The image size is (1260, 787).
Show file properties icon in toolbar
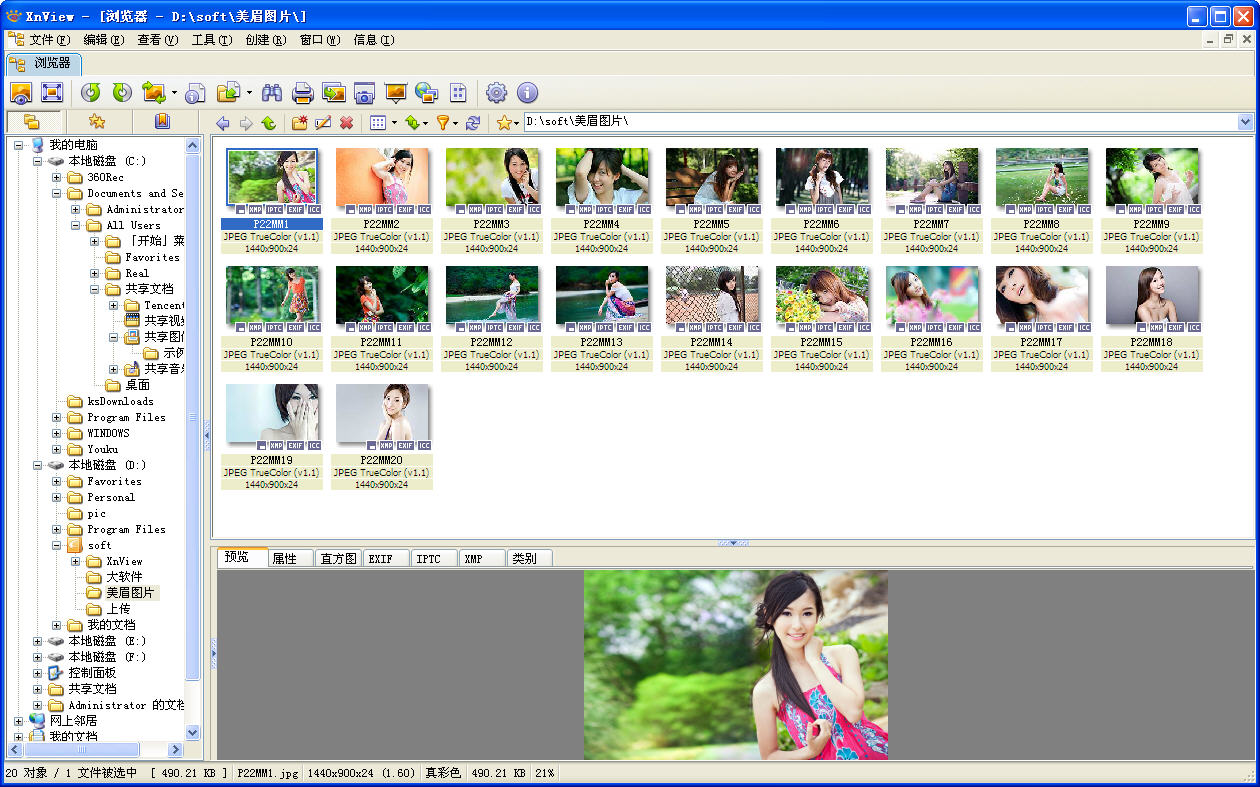196,93
